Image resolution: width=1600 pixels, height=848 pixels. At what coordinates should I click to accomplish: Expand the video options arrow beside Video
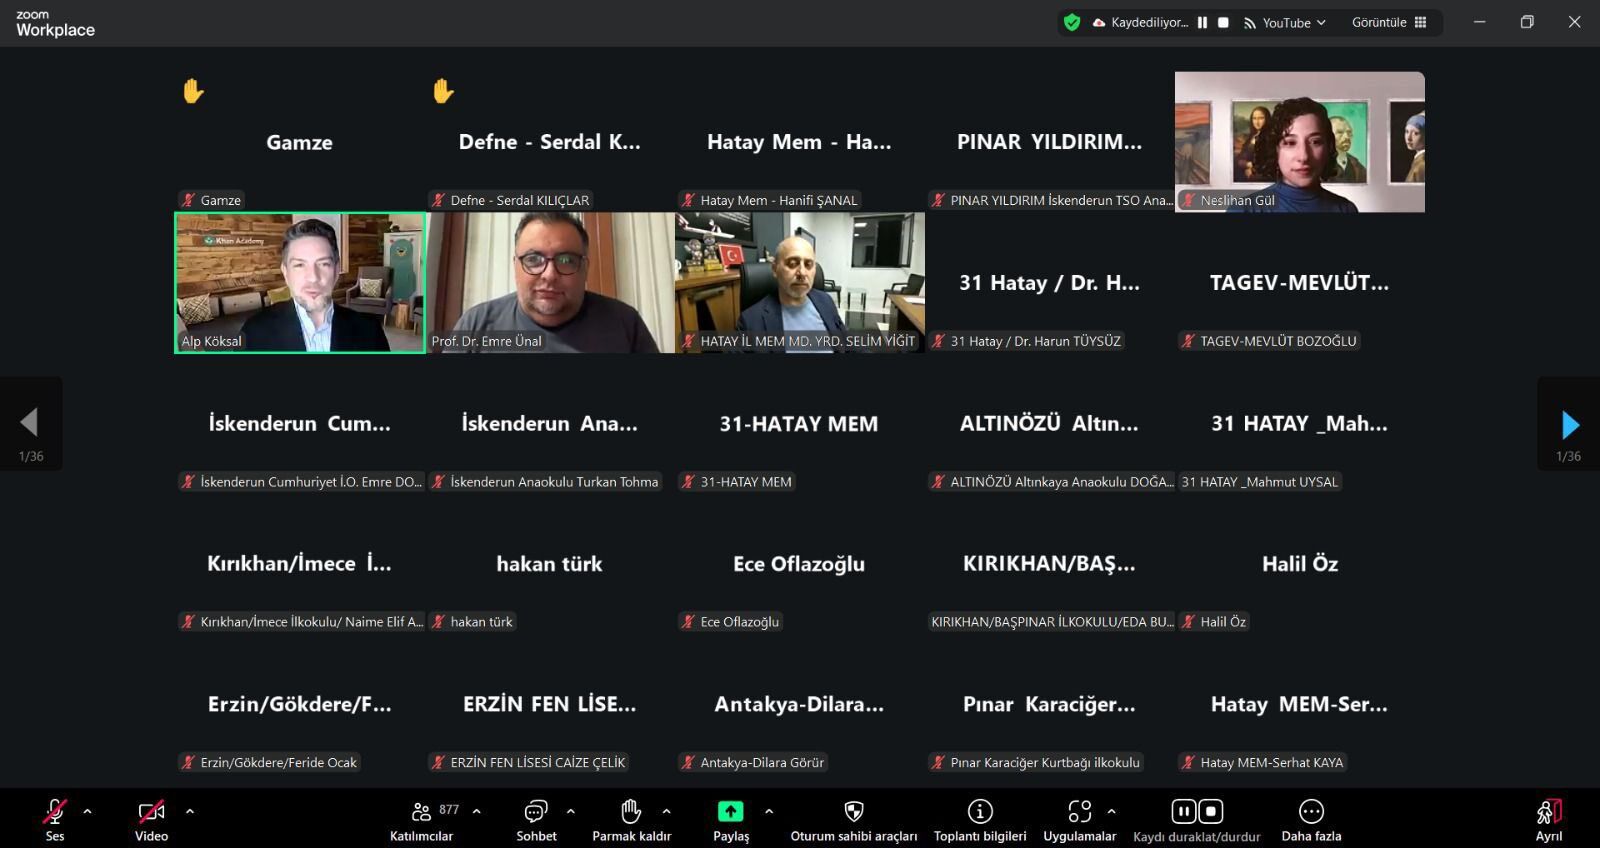click(190, 811)
